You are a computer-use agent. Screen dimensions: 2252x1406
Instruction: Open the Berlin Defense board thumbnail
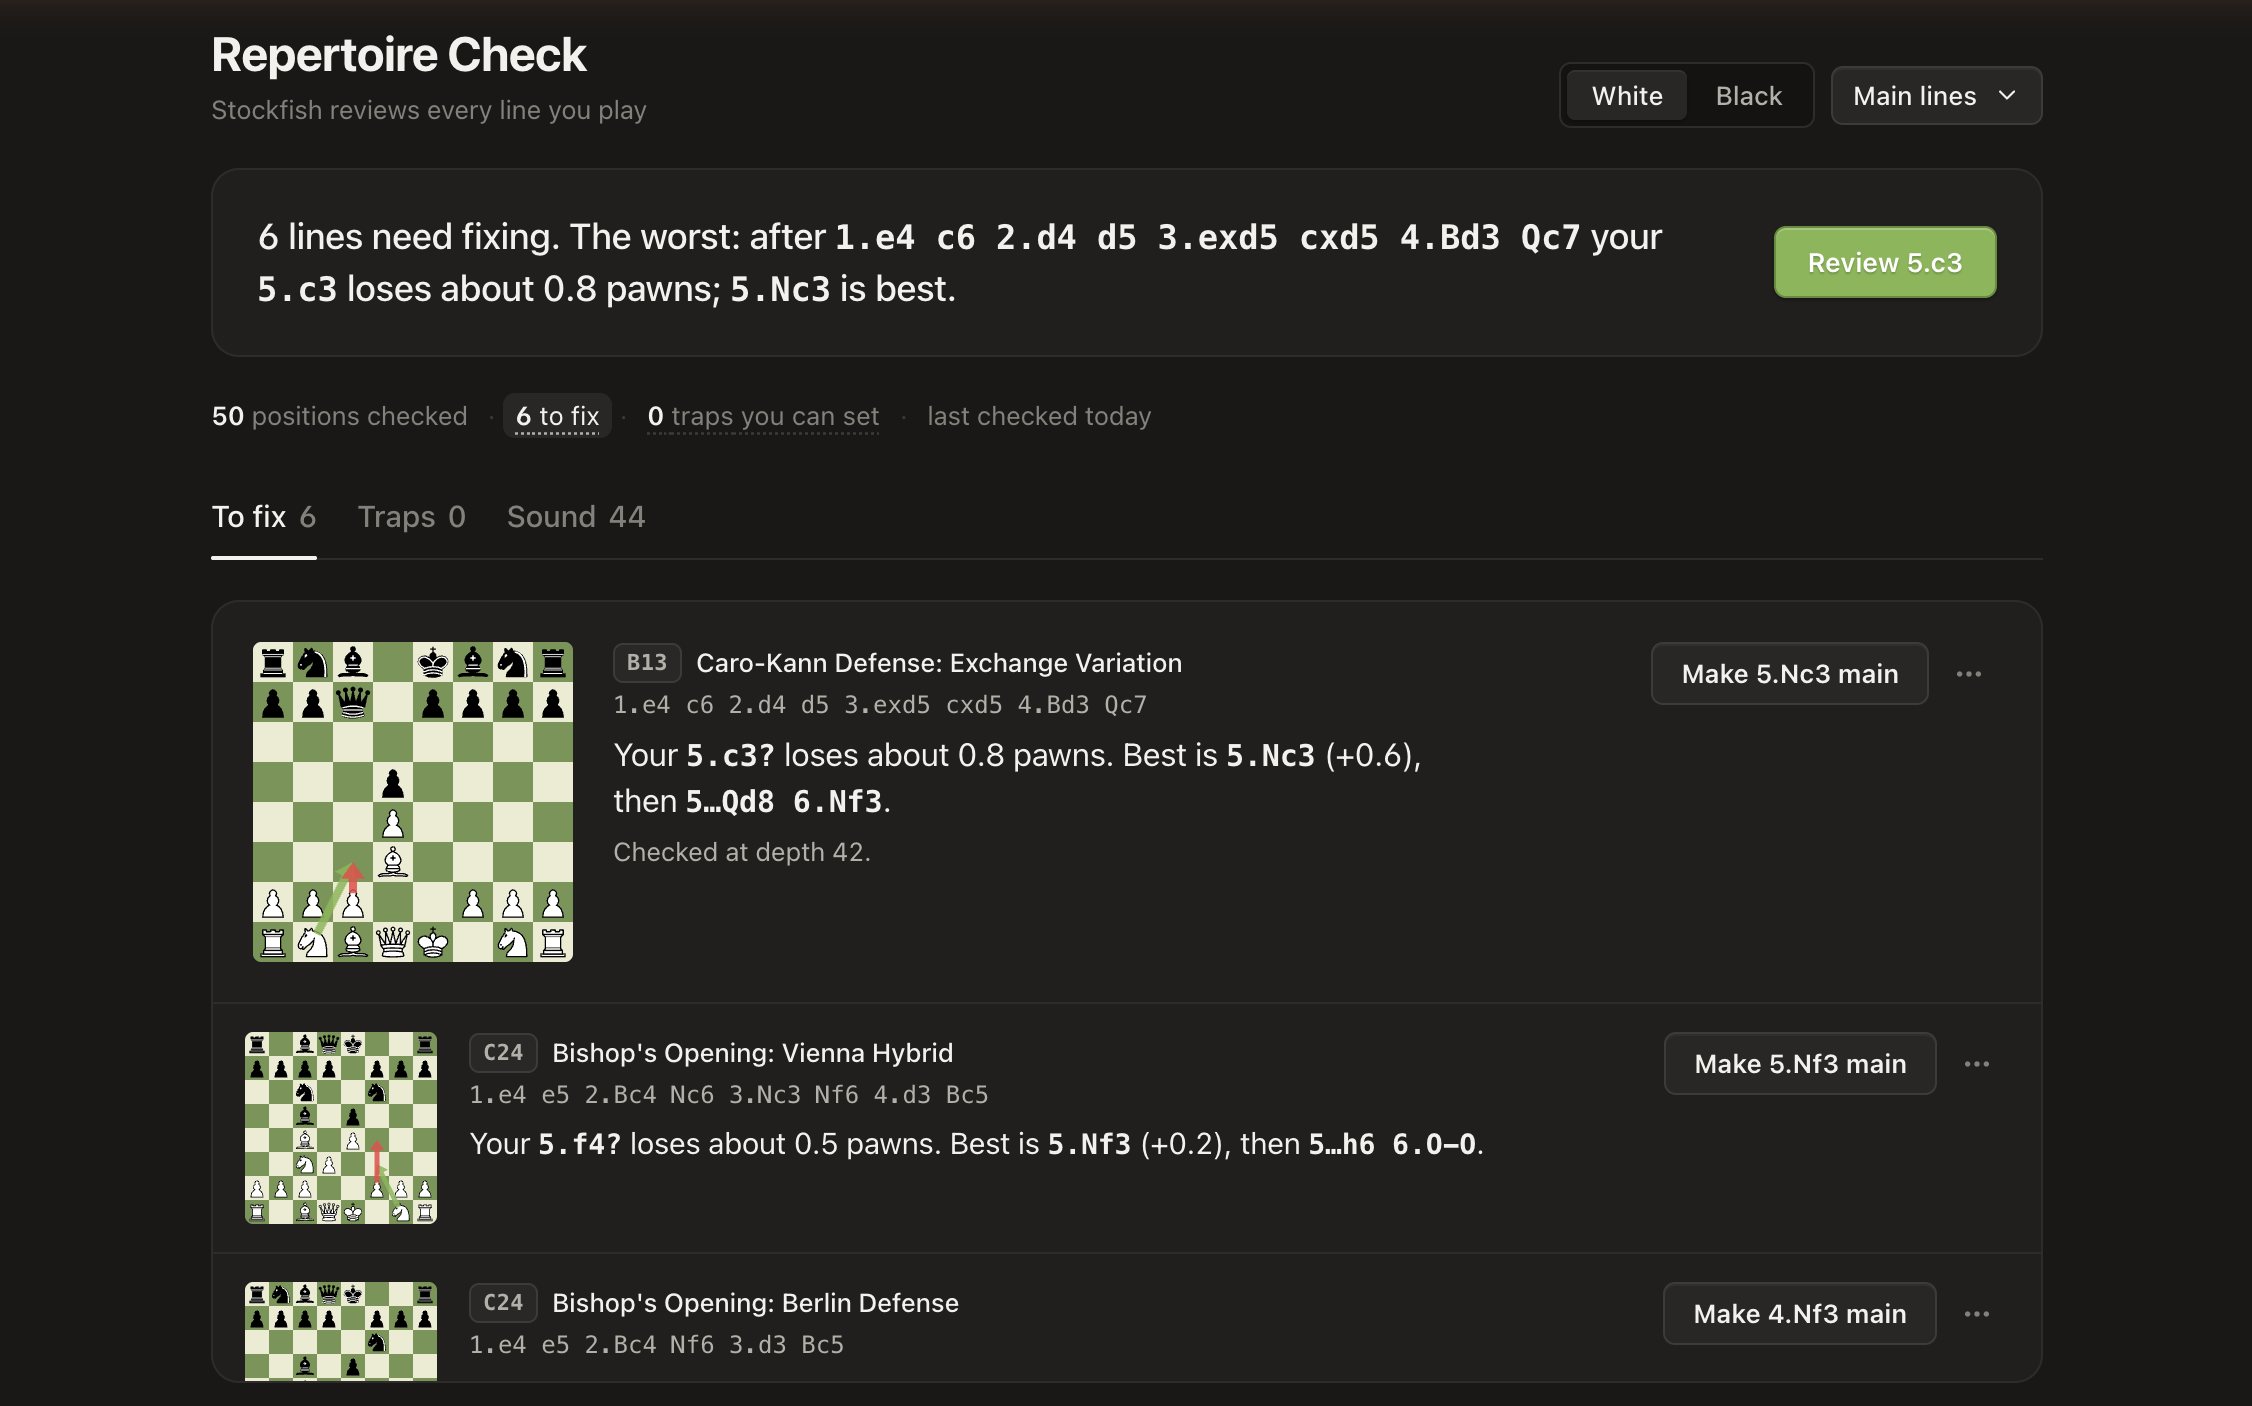point(341,1332)
